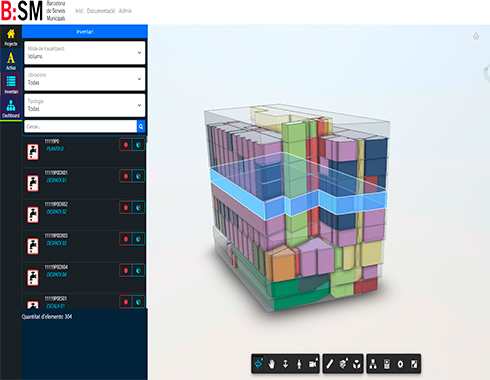Click faucet icon of DESPATX 03 row
The image size is (490, 380).
[x=33, y=246]
